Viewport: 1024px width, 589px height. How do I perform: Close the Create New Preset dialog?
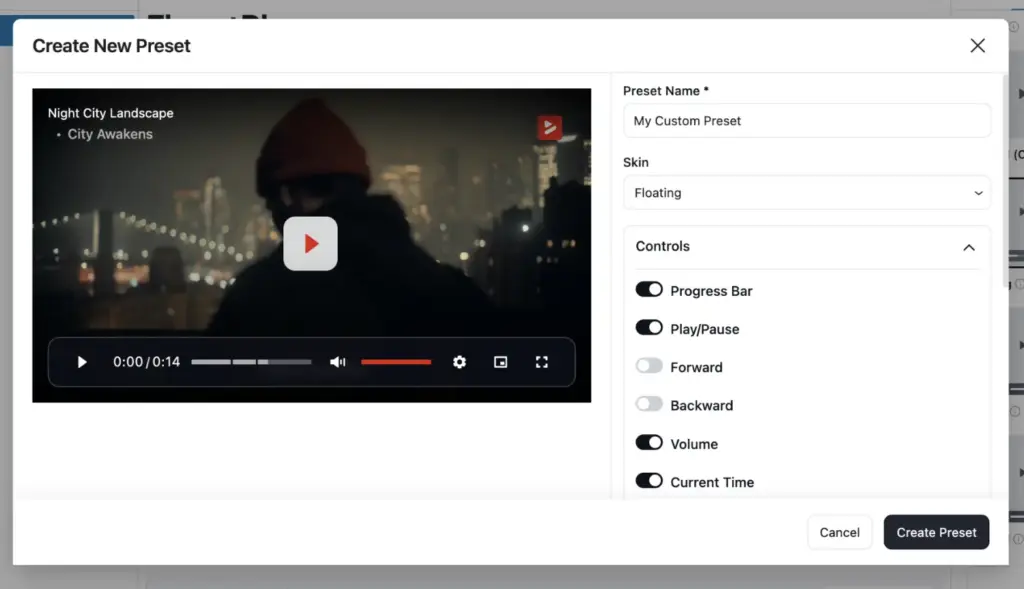[977, 46]
